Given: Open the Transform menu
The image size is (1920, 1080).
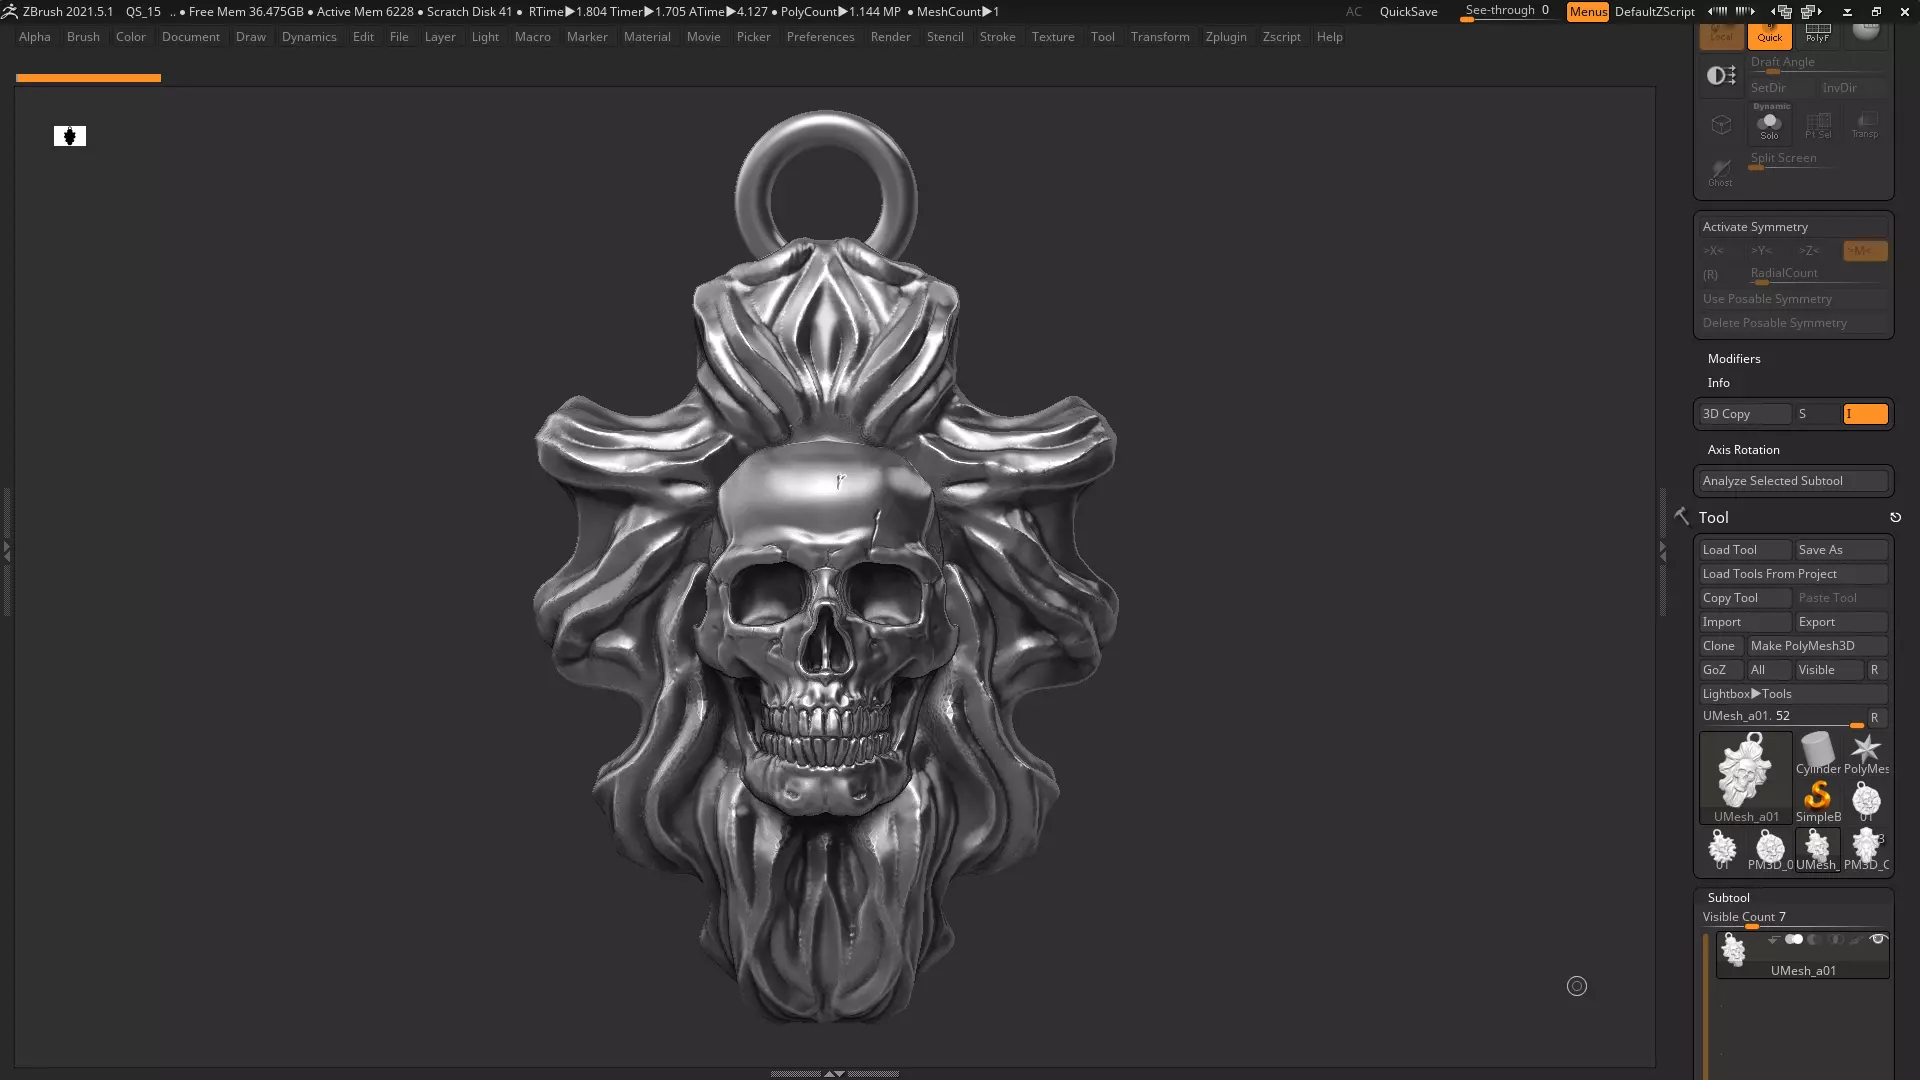Looking at the screenshot, I should coord(1160,37).
